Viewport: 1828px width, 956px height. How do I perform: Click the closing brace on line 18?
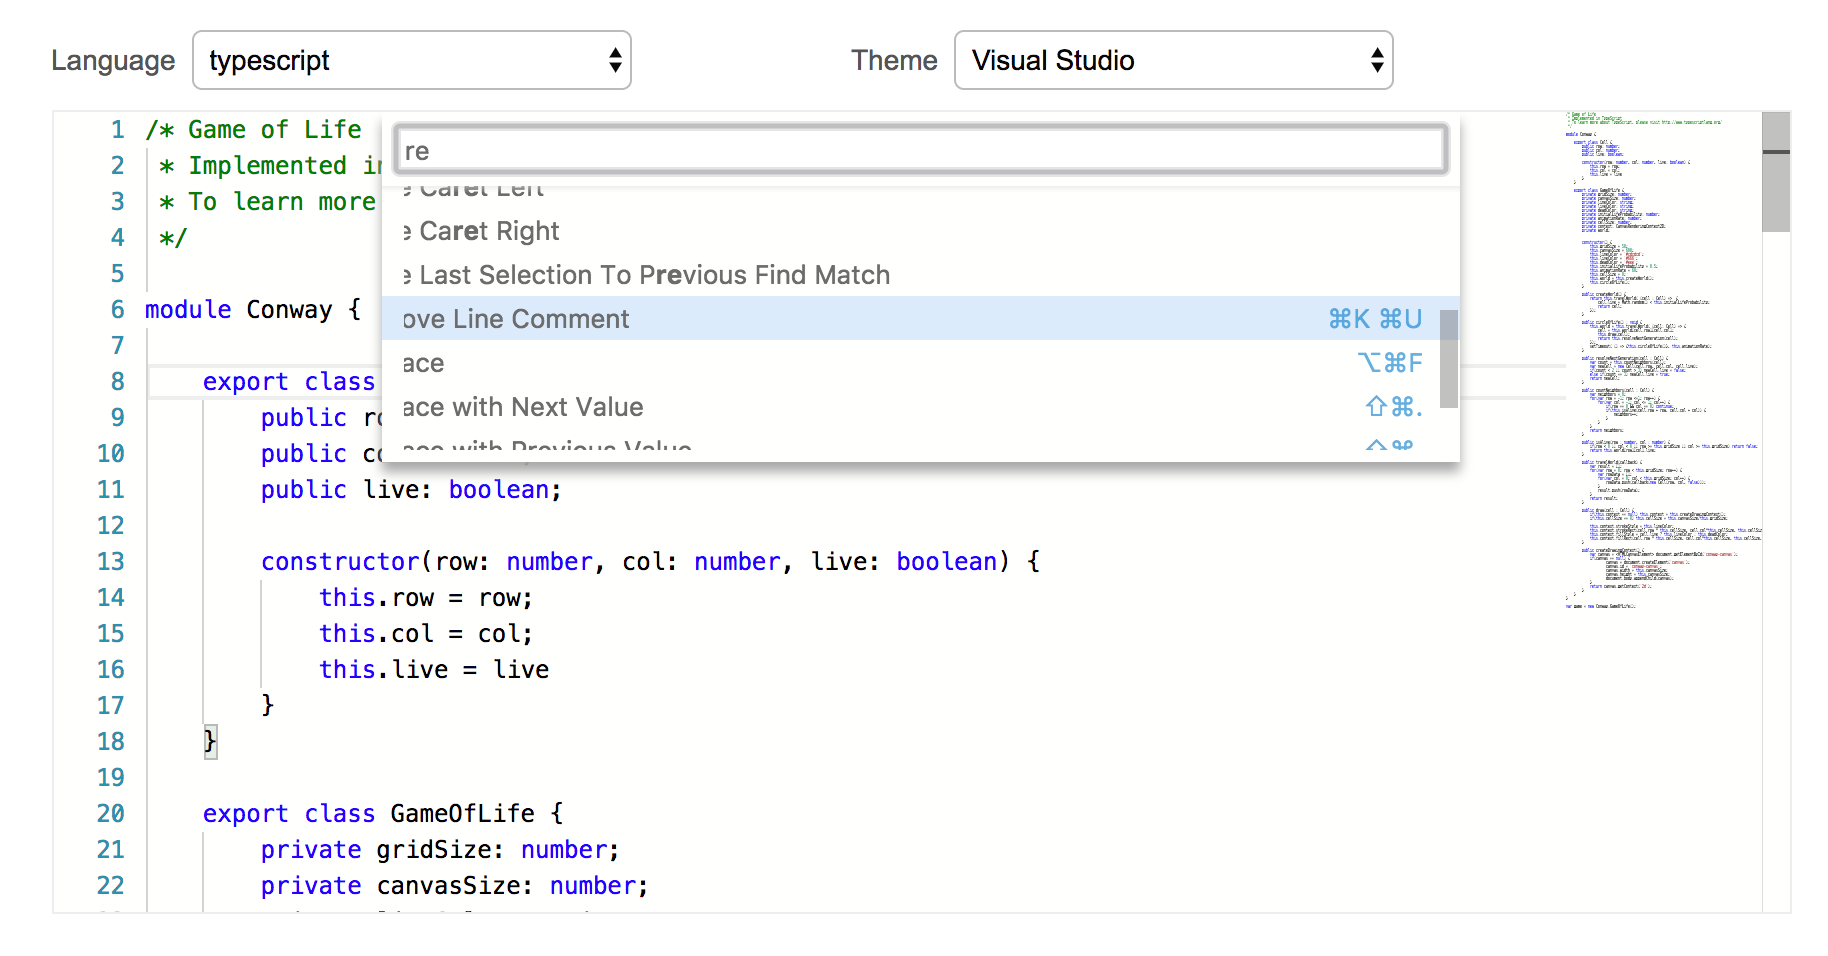coord(210,742)
